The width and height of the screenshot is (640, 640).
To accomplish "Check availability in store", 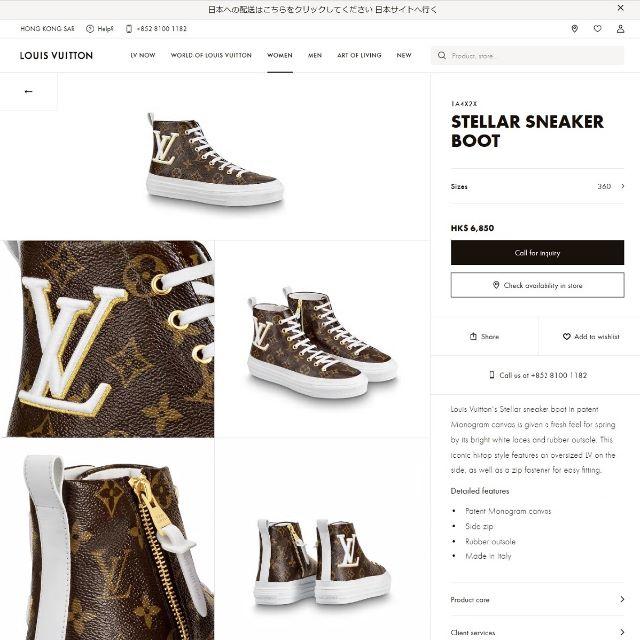I will (537, 285).
